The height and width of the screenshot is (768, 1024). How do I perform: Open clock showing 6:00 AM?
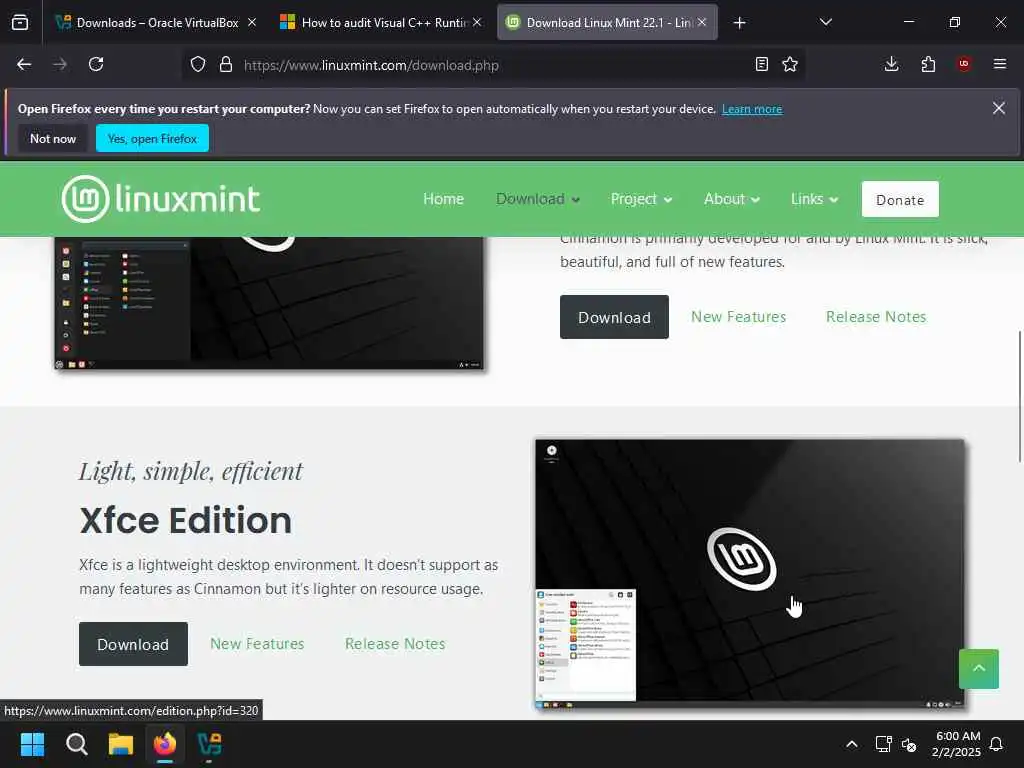click(x=956, y=744)
